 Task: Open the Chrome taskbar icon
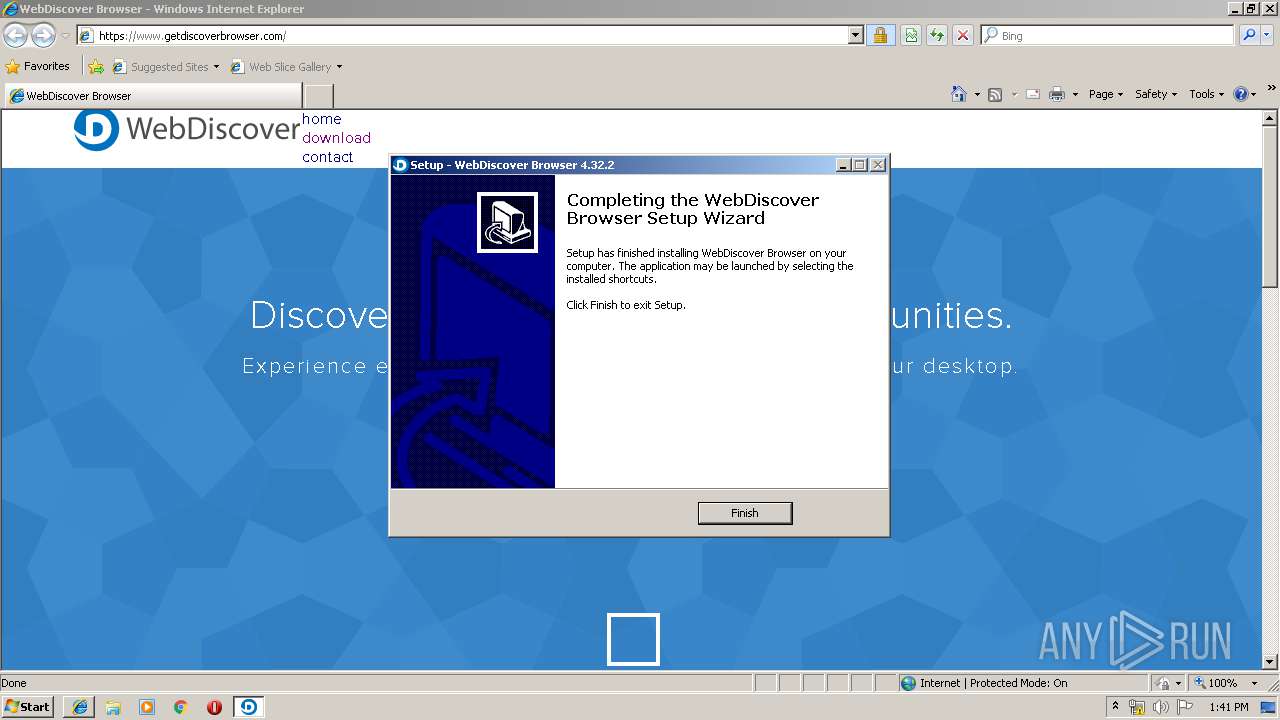point(181,707)
